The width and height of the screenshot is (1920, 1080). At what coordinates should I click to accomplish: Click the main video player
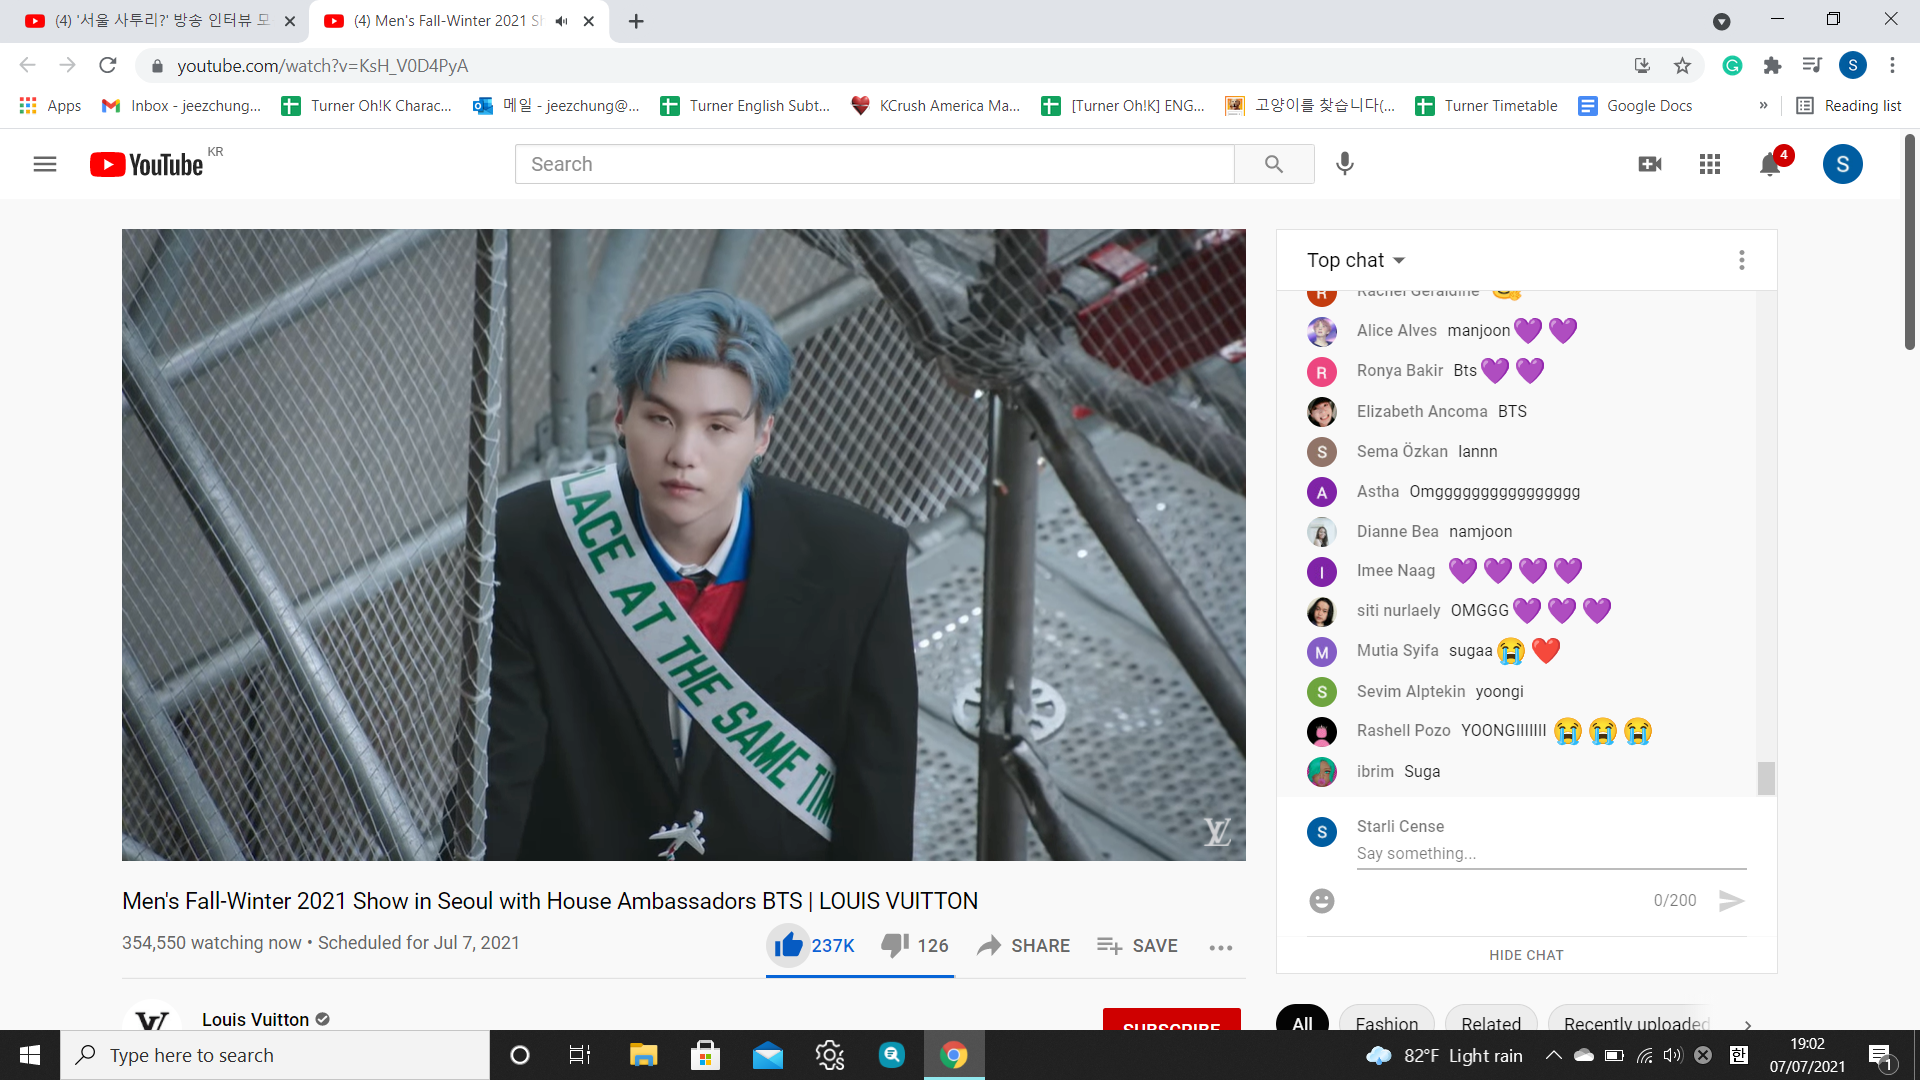684,545
